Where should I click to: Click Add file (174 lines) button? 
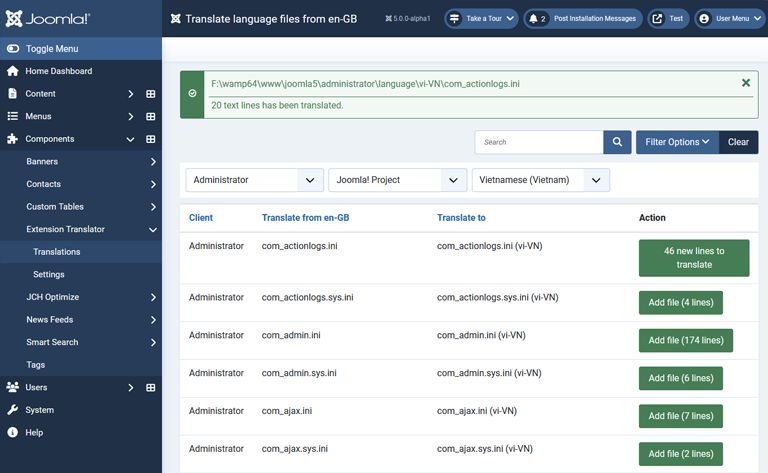(686, 340)
